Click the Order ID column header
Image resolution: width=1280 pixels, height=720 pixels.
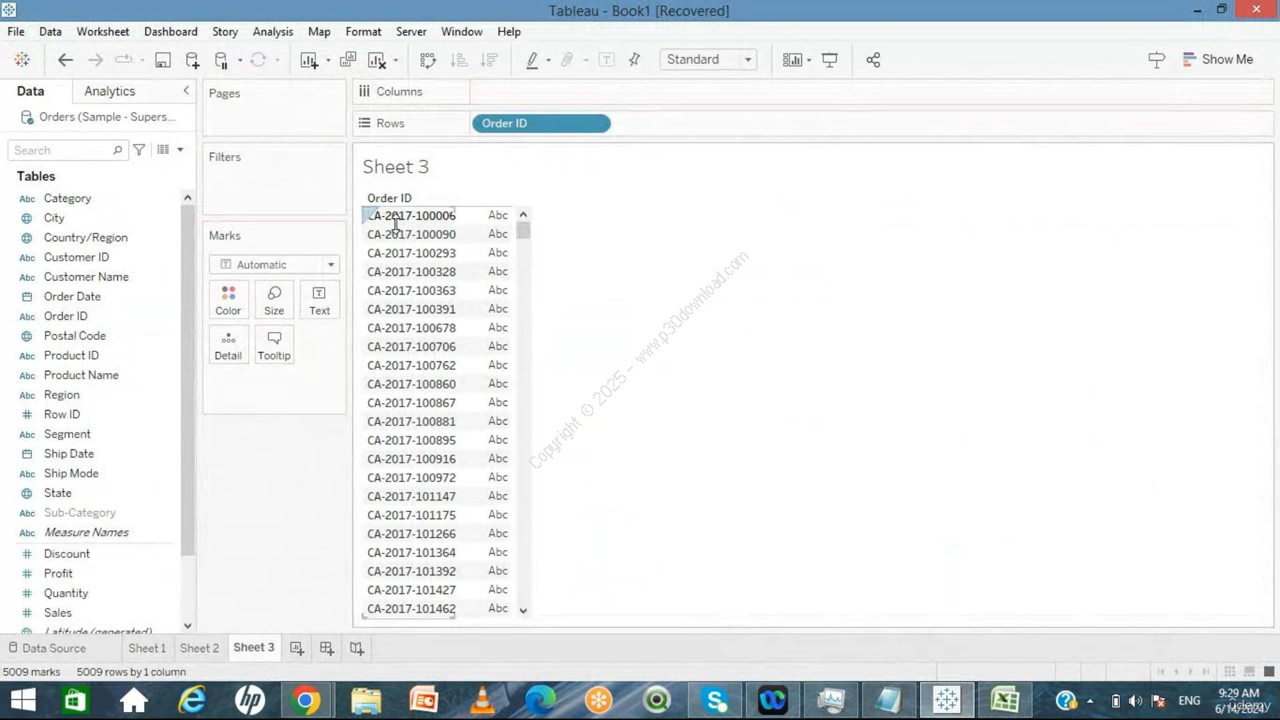389,198
